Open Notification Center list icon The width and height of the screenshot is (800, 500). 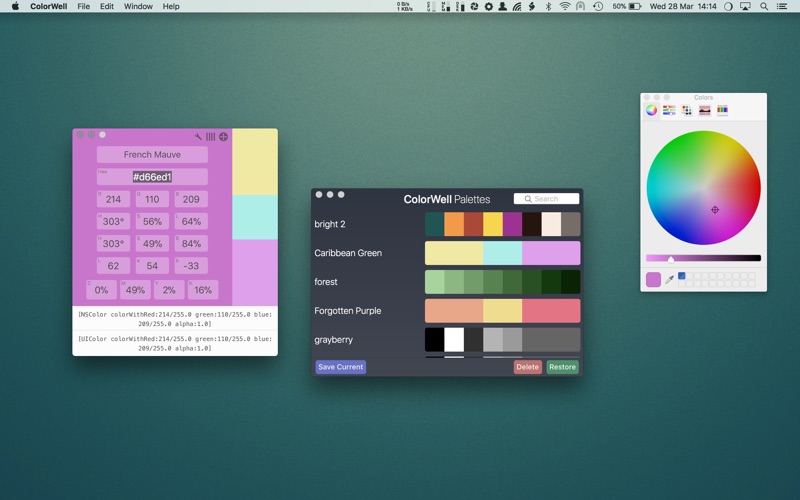[x=782, y=7]
